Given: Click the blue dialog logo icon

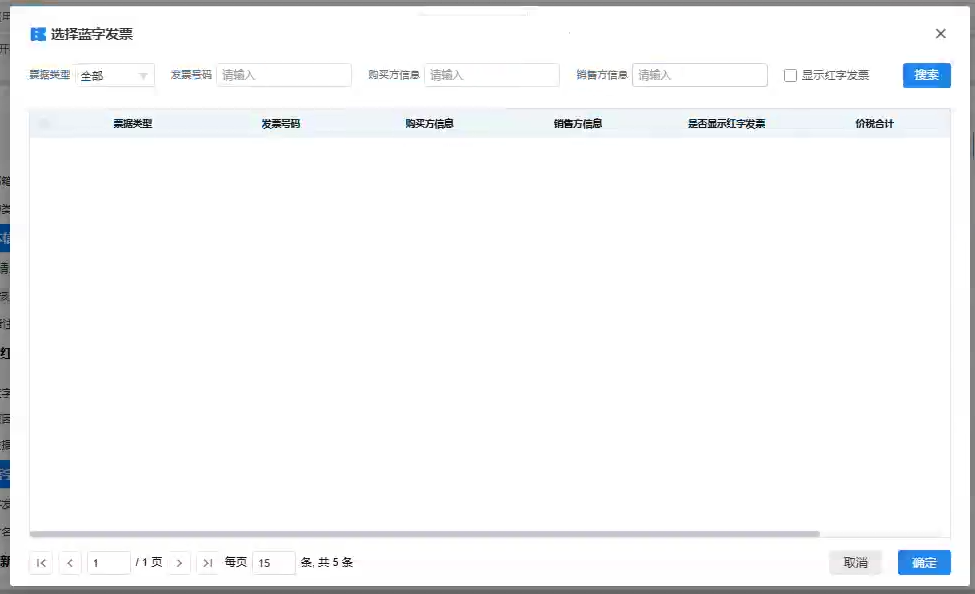Looking at the screenshot, I should [x=38, y=34].
